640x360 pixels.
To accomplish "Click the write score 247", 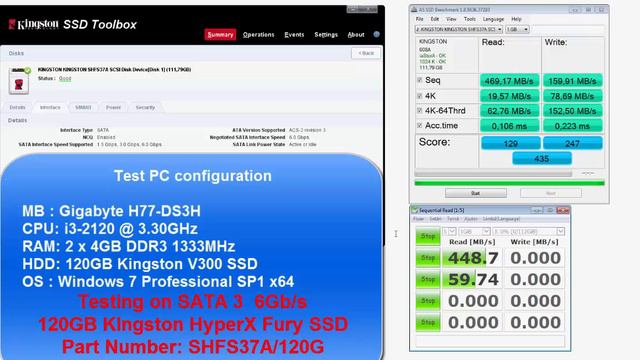I will [573, 143].
